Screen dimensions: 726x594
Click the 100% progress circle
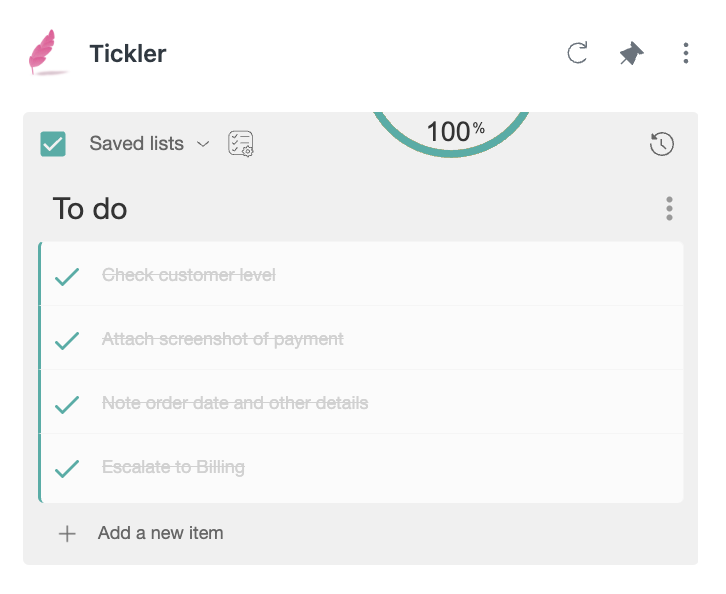tap(451, 132)
